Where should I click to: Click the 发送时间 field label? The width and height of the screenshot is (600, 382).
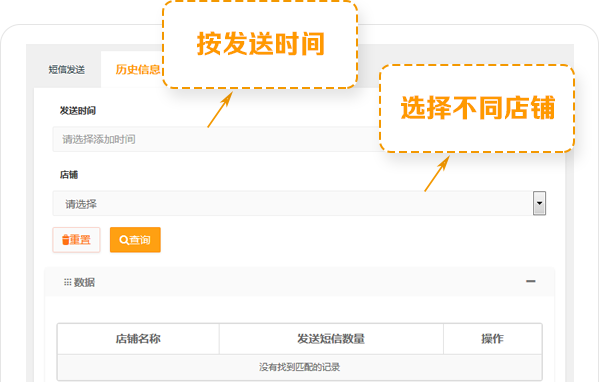(78, 111)
